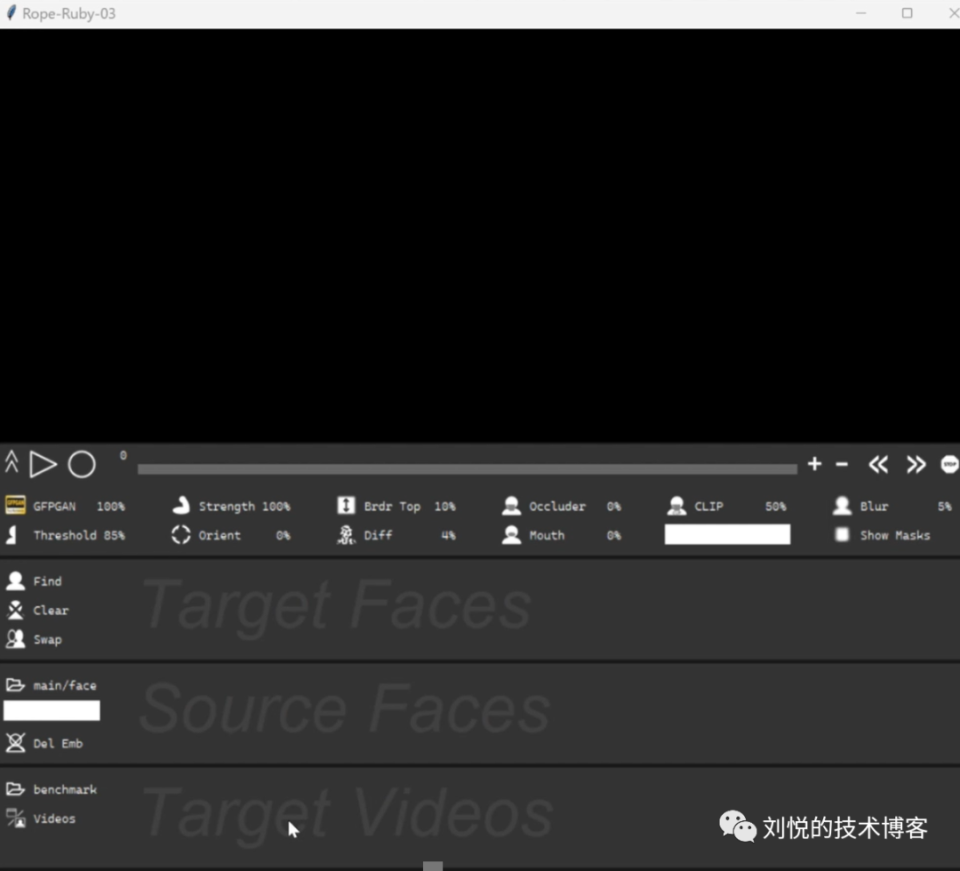Click the Videos label
The width and height of the screenshot is (960, 871).
click(x=54, y=818)
